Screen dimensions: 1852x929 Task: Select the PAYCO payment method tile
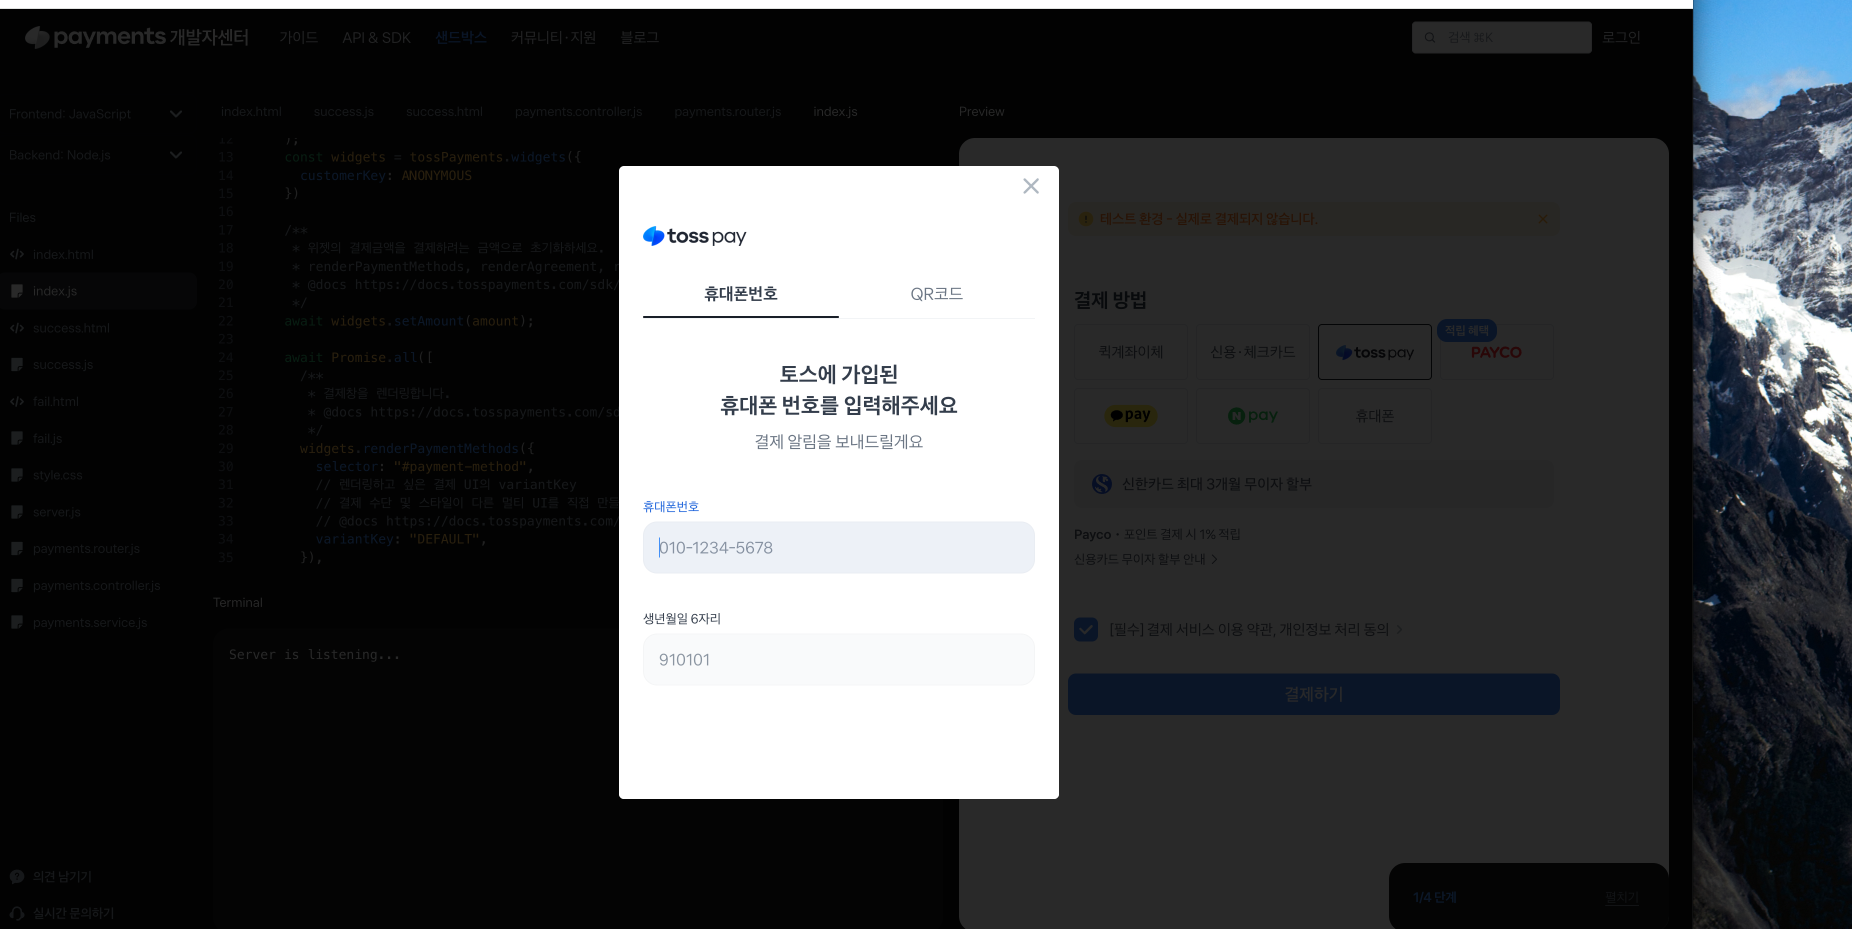(x=1496, y=352)
